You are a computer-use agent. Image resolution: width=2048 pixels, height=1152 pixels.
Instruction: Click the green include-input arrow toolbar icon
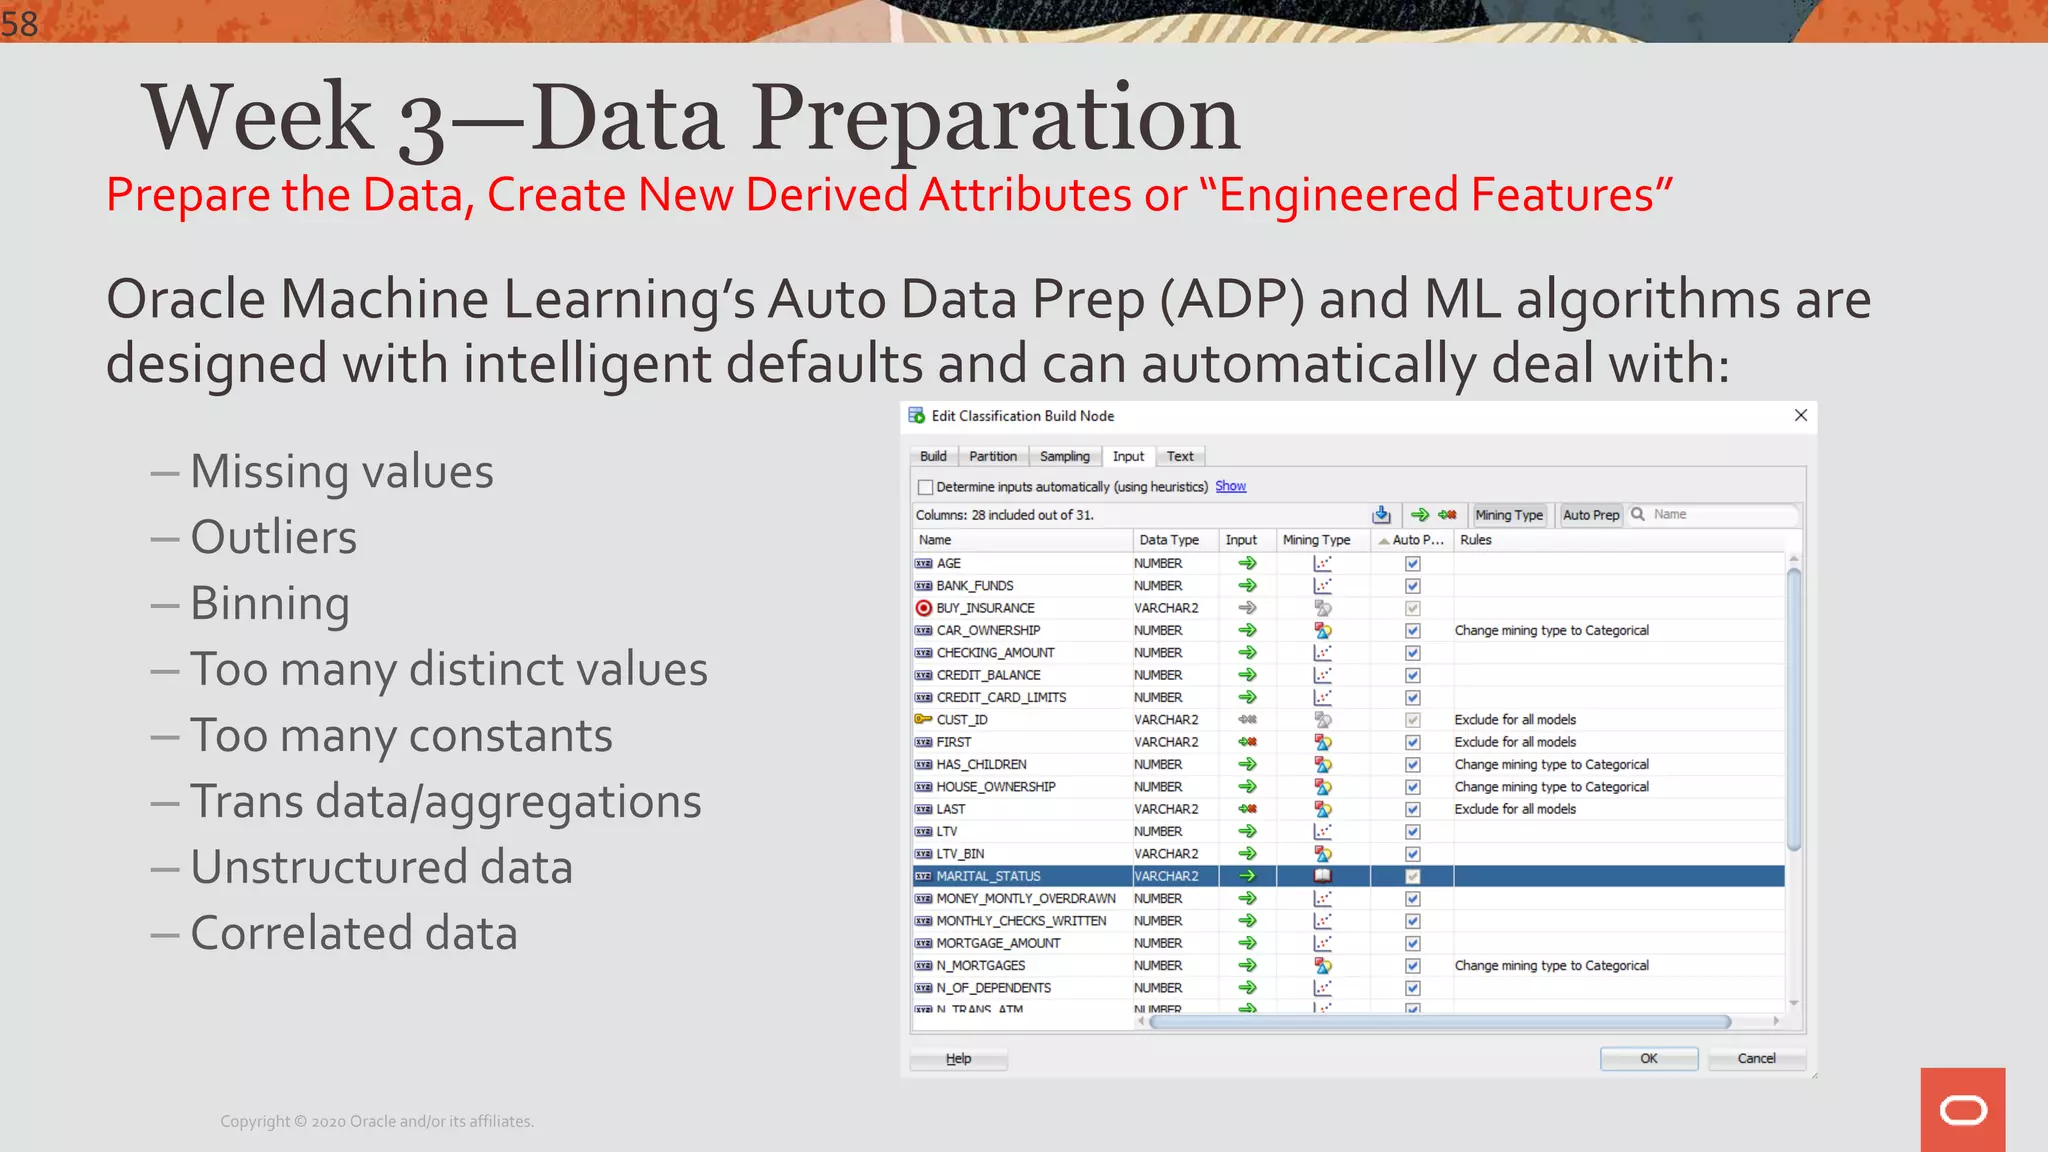tap(1419, 515)
